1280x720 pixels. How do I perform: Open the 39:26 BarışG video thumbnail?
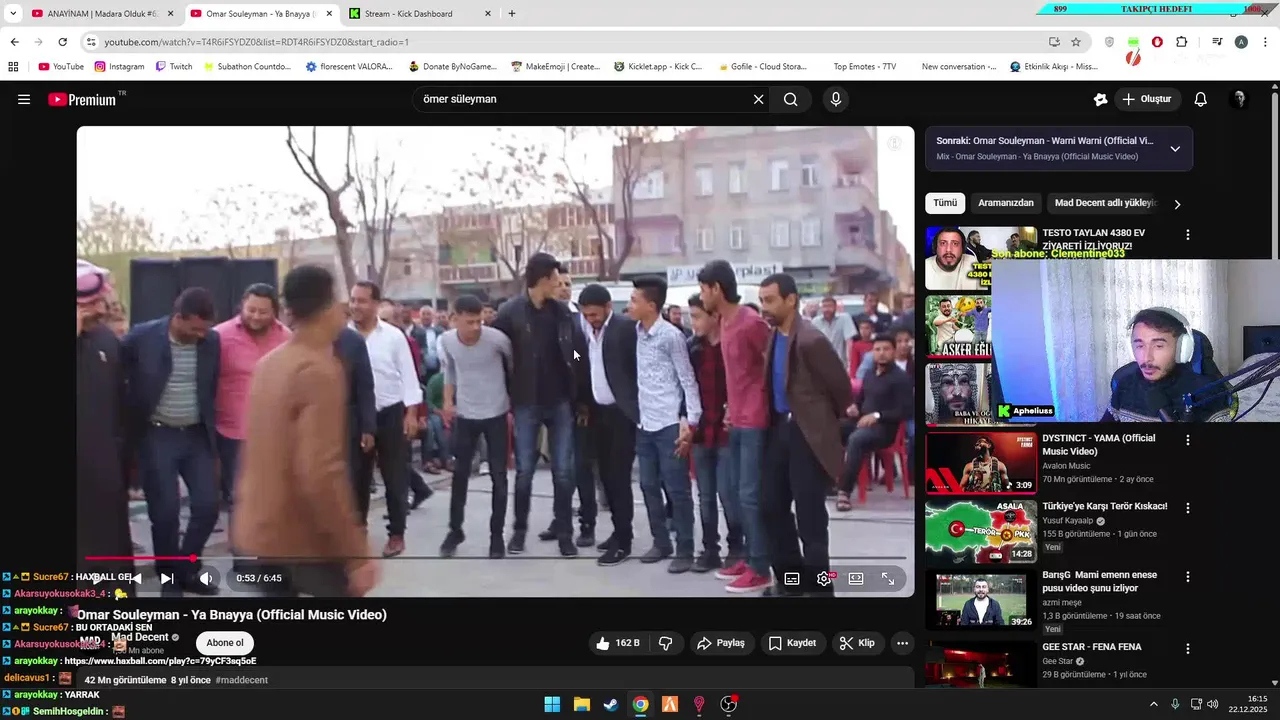click(981, 600)
